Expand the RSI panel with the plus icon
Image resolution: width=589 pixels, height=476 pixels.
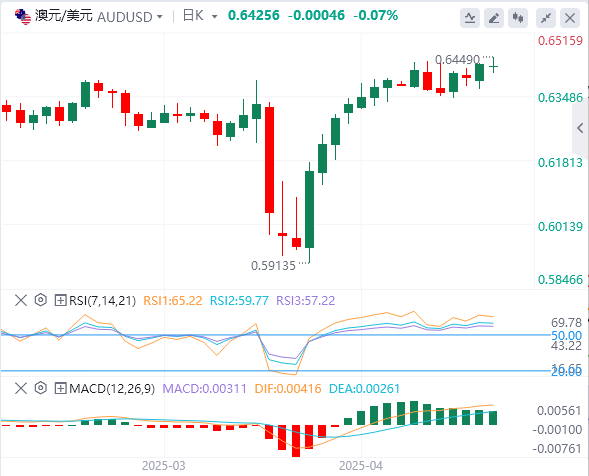tap(60, 300)
